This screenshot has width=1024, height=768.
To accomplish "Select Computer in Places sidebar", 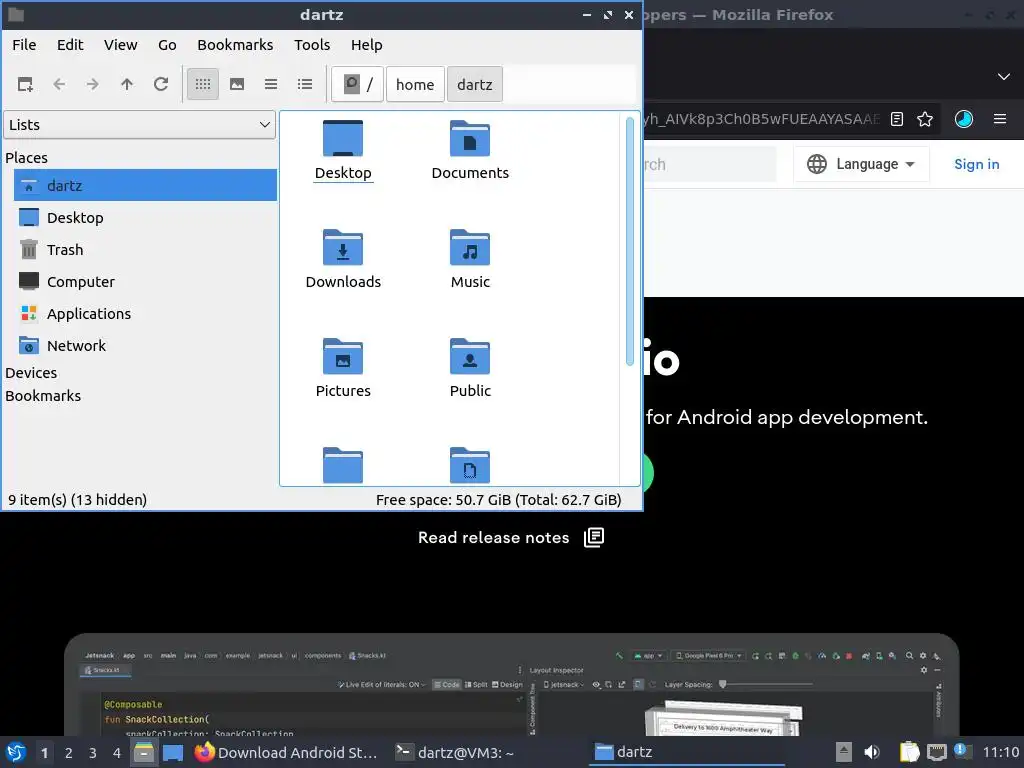I will pos(145,281).
